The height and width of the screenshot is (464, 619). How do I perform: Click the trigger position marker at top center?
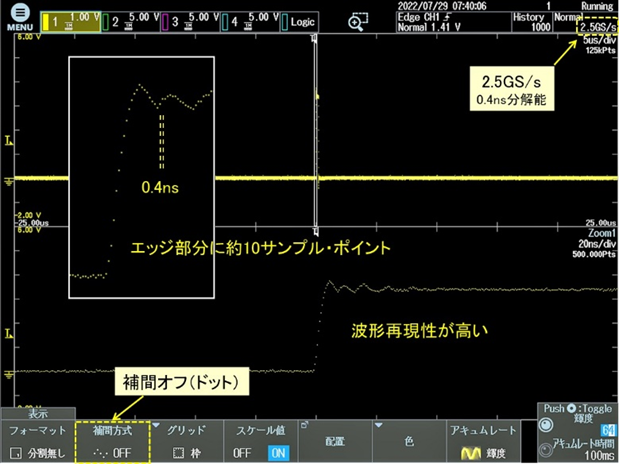tap(315, 38)
